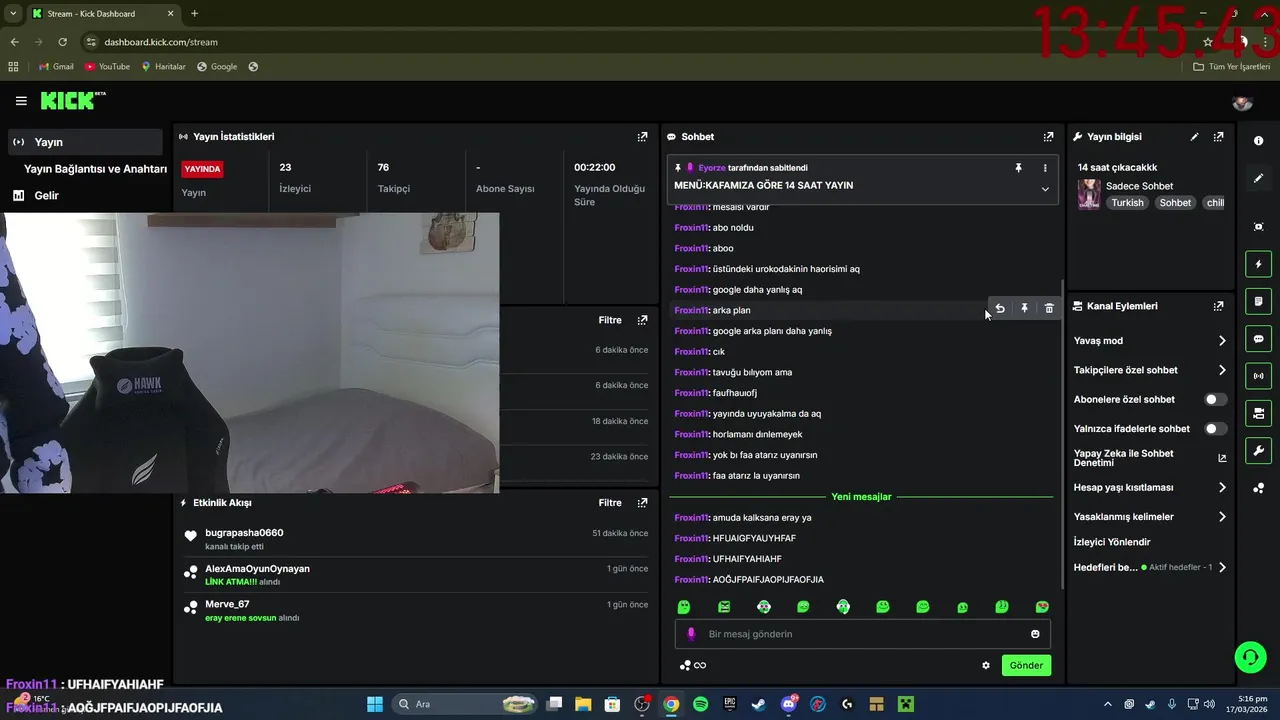The width and height of the screenshot is (1280, 720).
Task: Open Steam from the Windows taskbar
Action: (x=759, y=704)
